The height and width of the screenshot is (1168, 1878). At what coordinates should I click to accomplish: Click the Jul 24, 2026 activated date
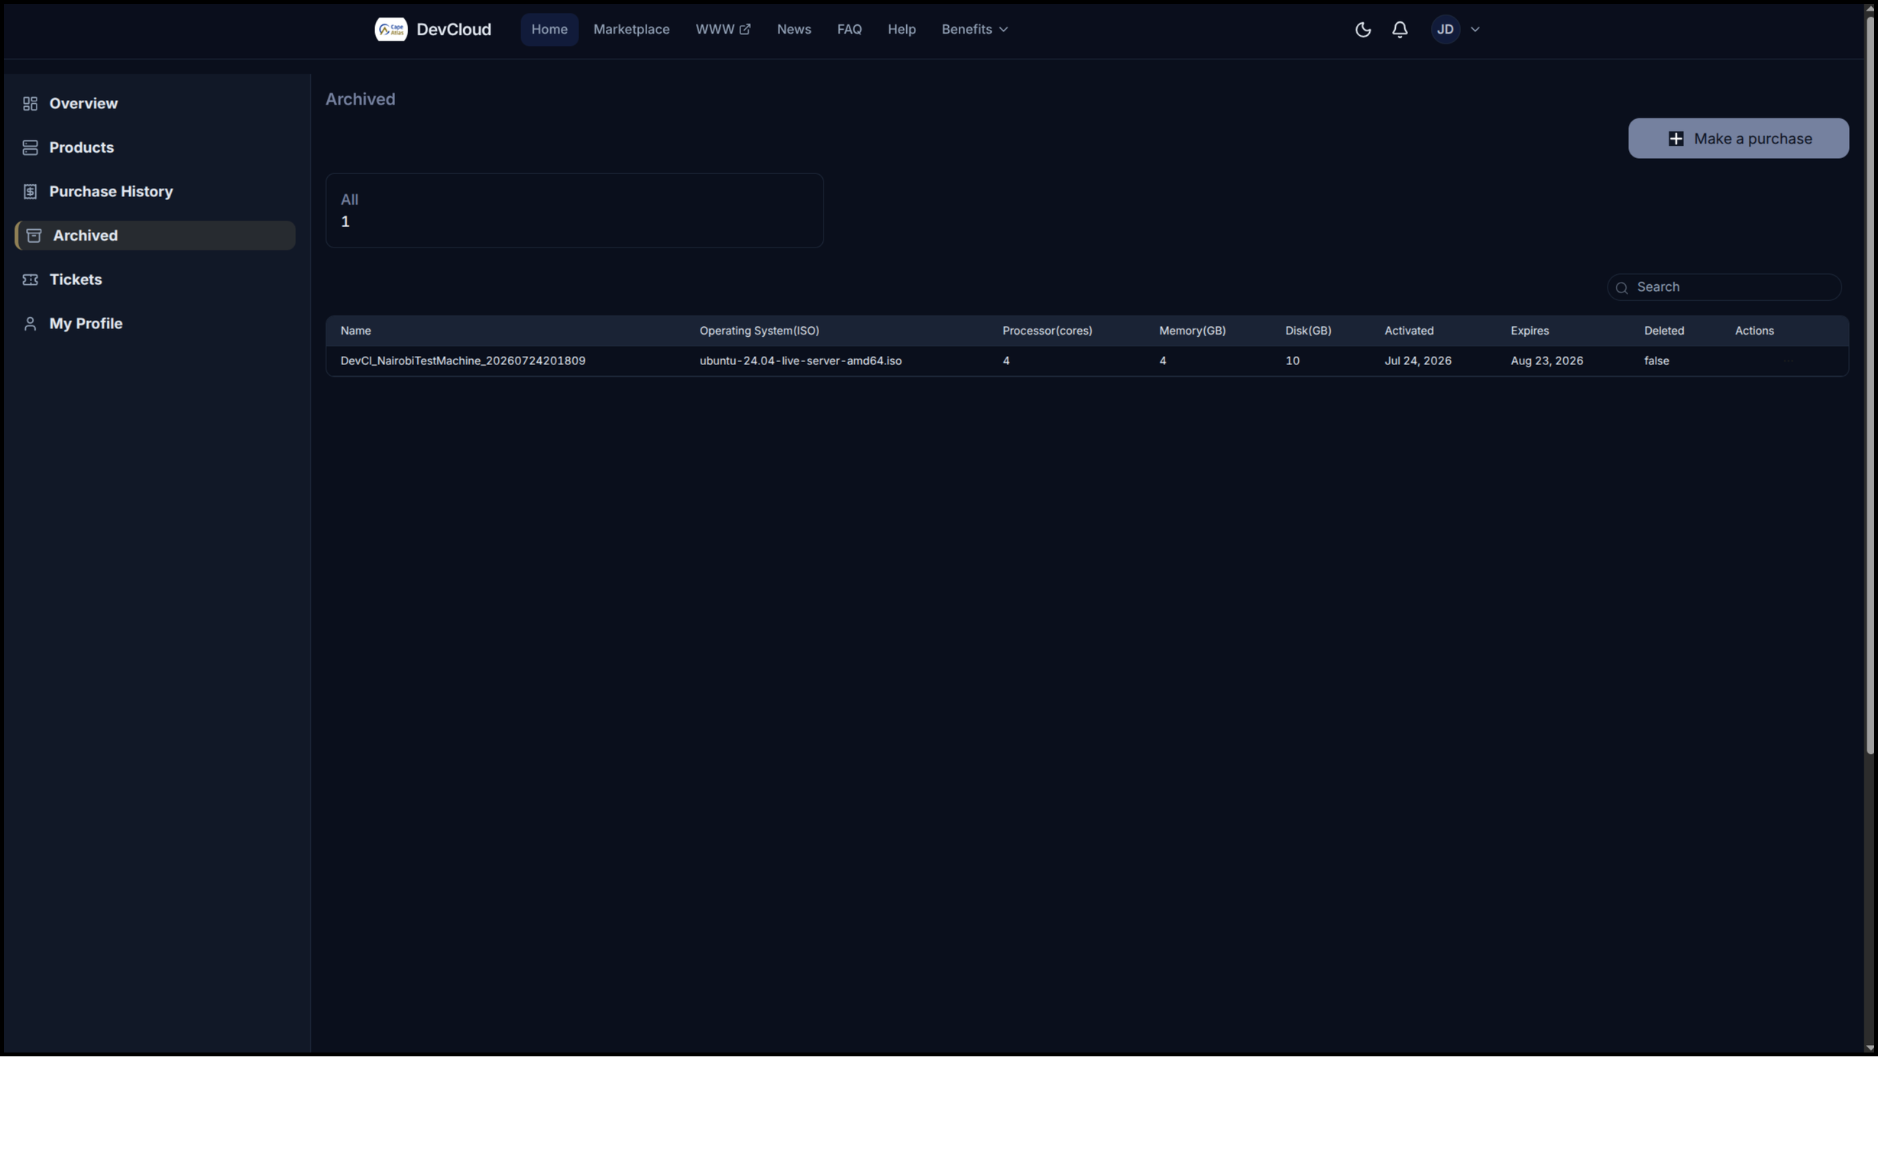1418,360
